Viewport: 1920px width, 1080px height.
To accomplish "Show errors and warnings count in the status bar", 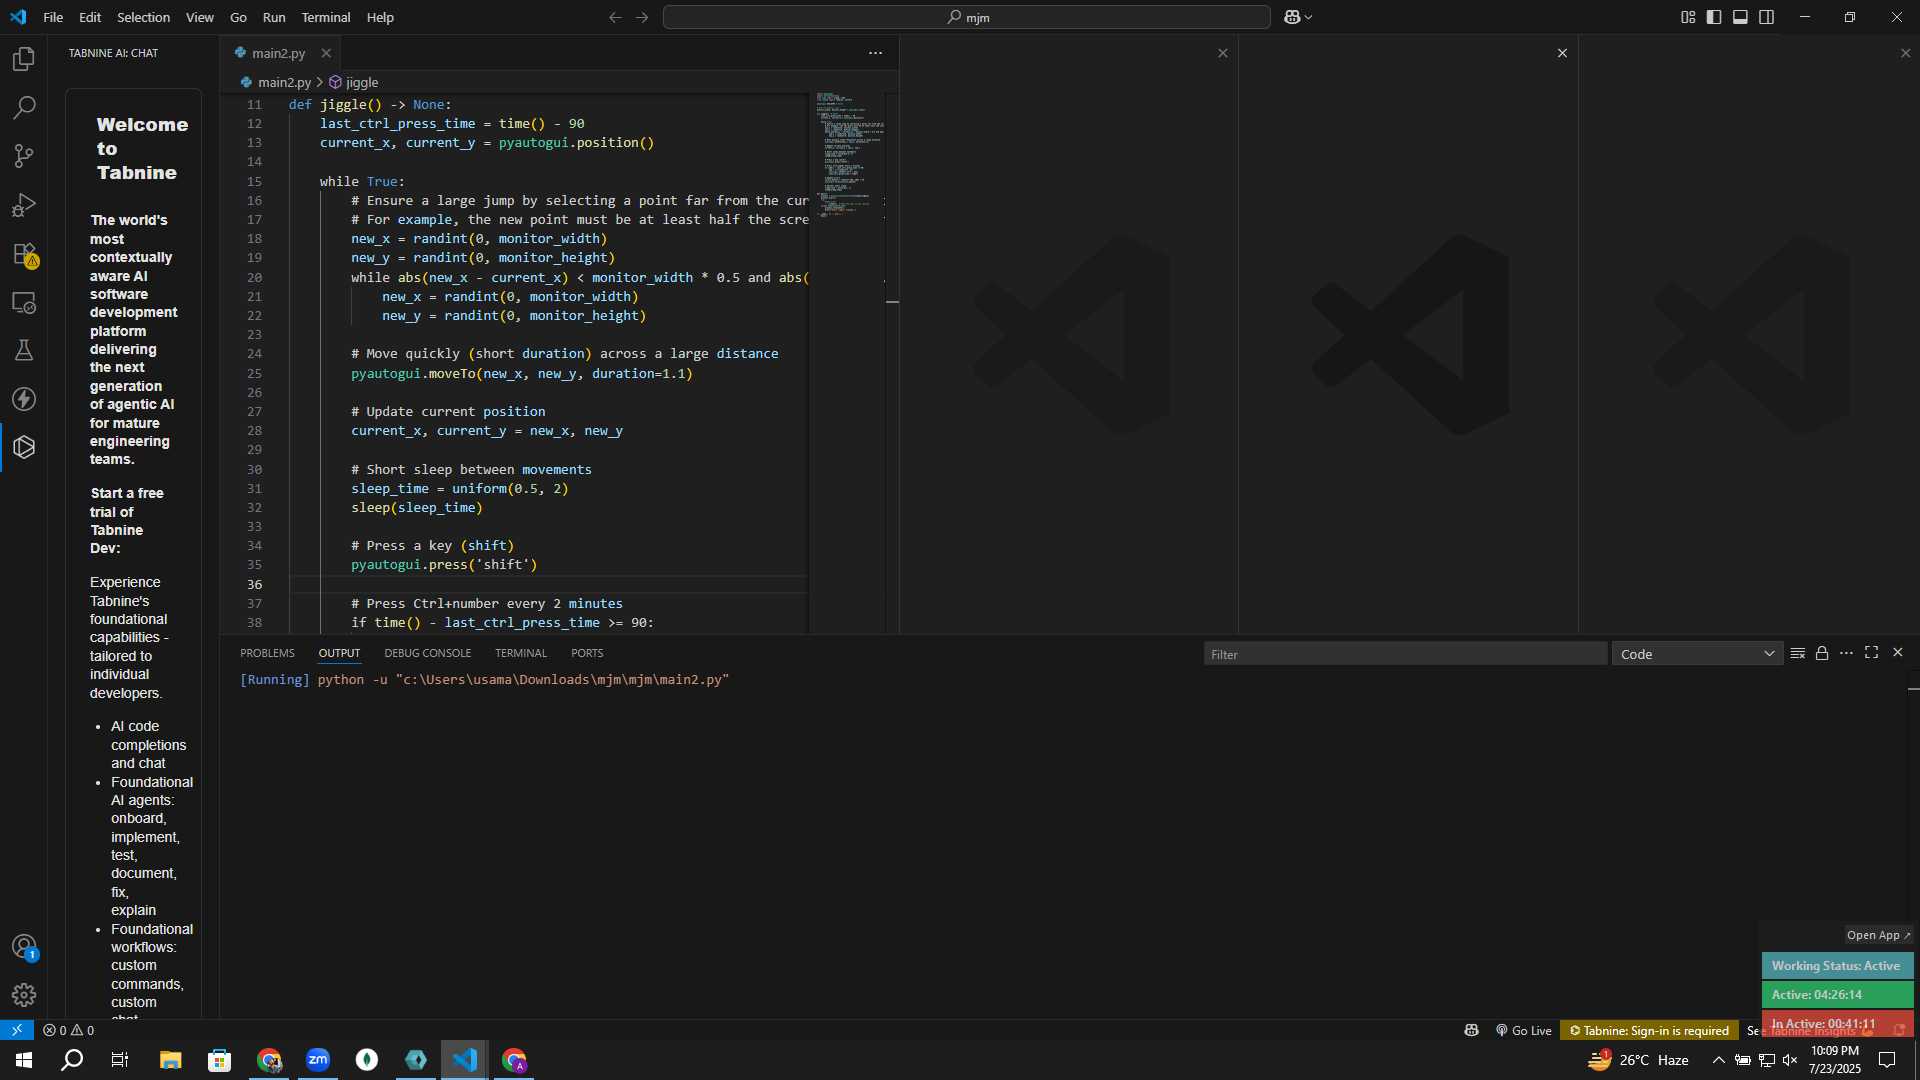I will (69, 1030).
